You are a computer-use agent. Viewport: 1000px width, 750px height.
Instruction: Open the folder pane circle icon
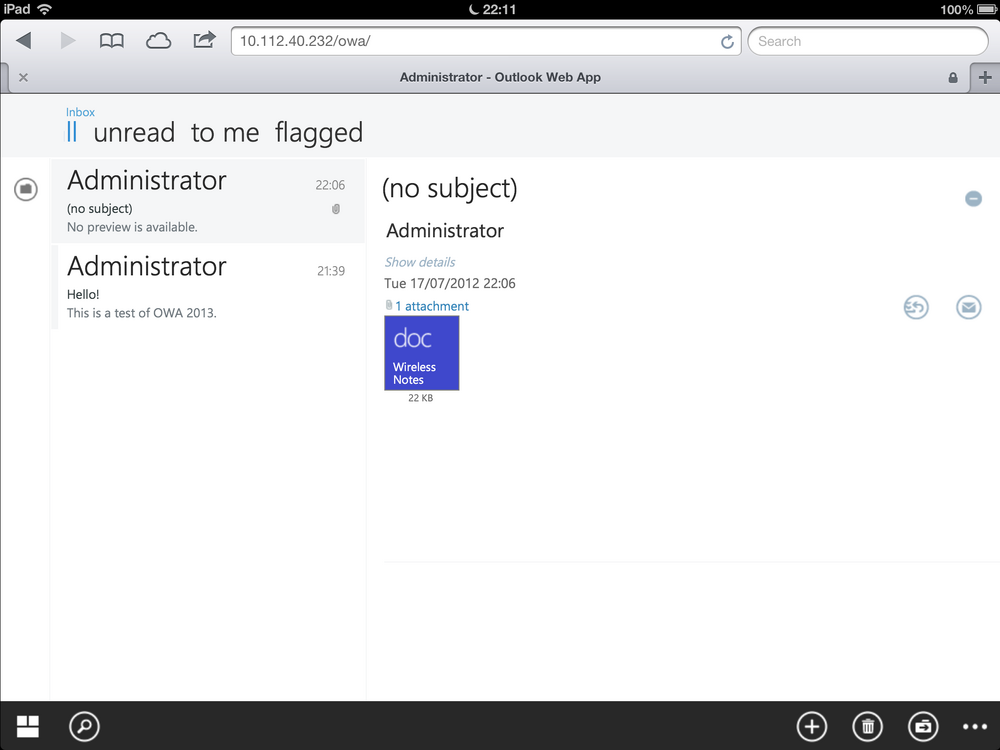[26, 189]
